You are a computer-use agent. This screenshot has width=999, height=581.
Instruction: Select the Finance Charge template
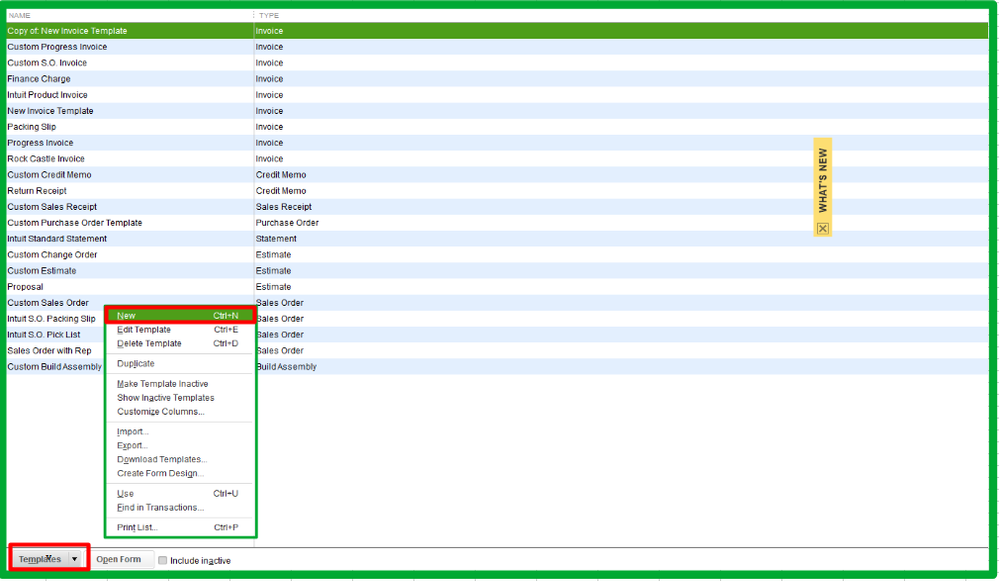pos(497,79)
